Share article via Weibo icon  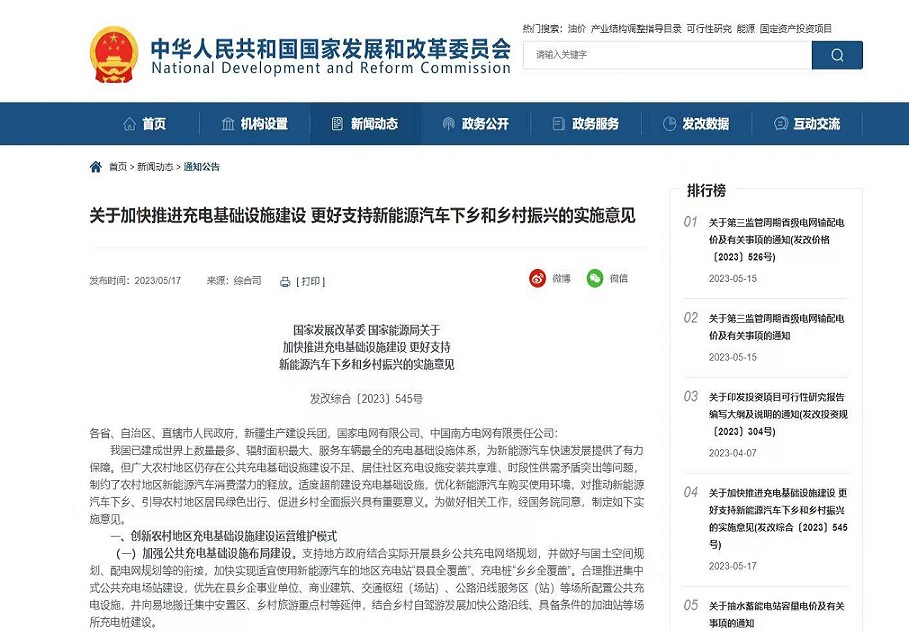click(x=537, y=278)
